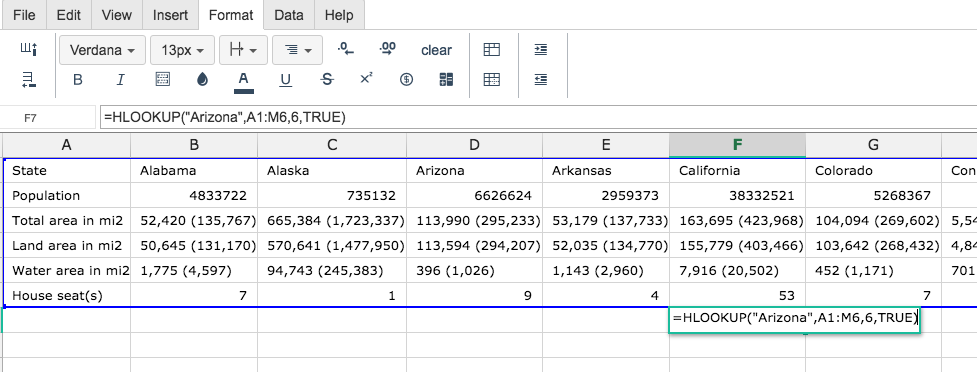Toggle italic text style
Image resolution: width=977 pixels, height=372 pixels.
point(120,80)
